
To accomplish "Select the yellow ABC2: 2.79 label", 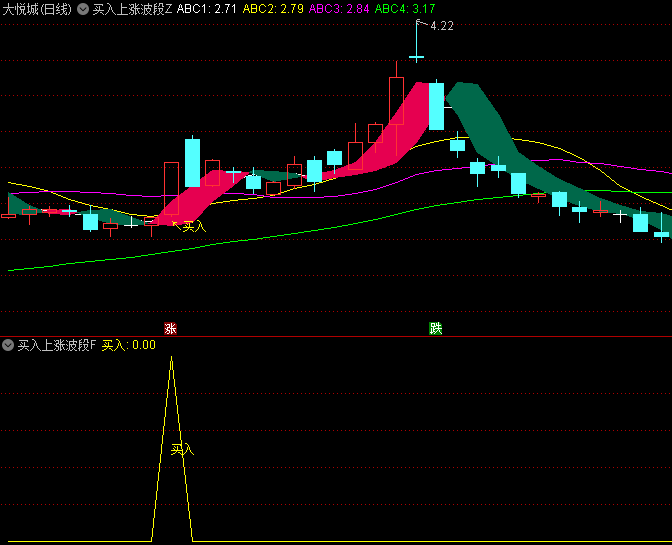I will [273, 9].
